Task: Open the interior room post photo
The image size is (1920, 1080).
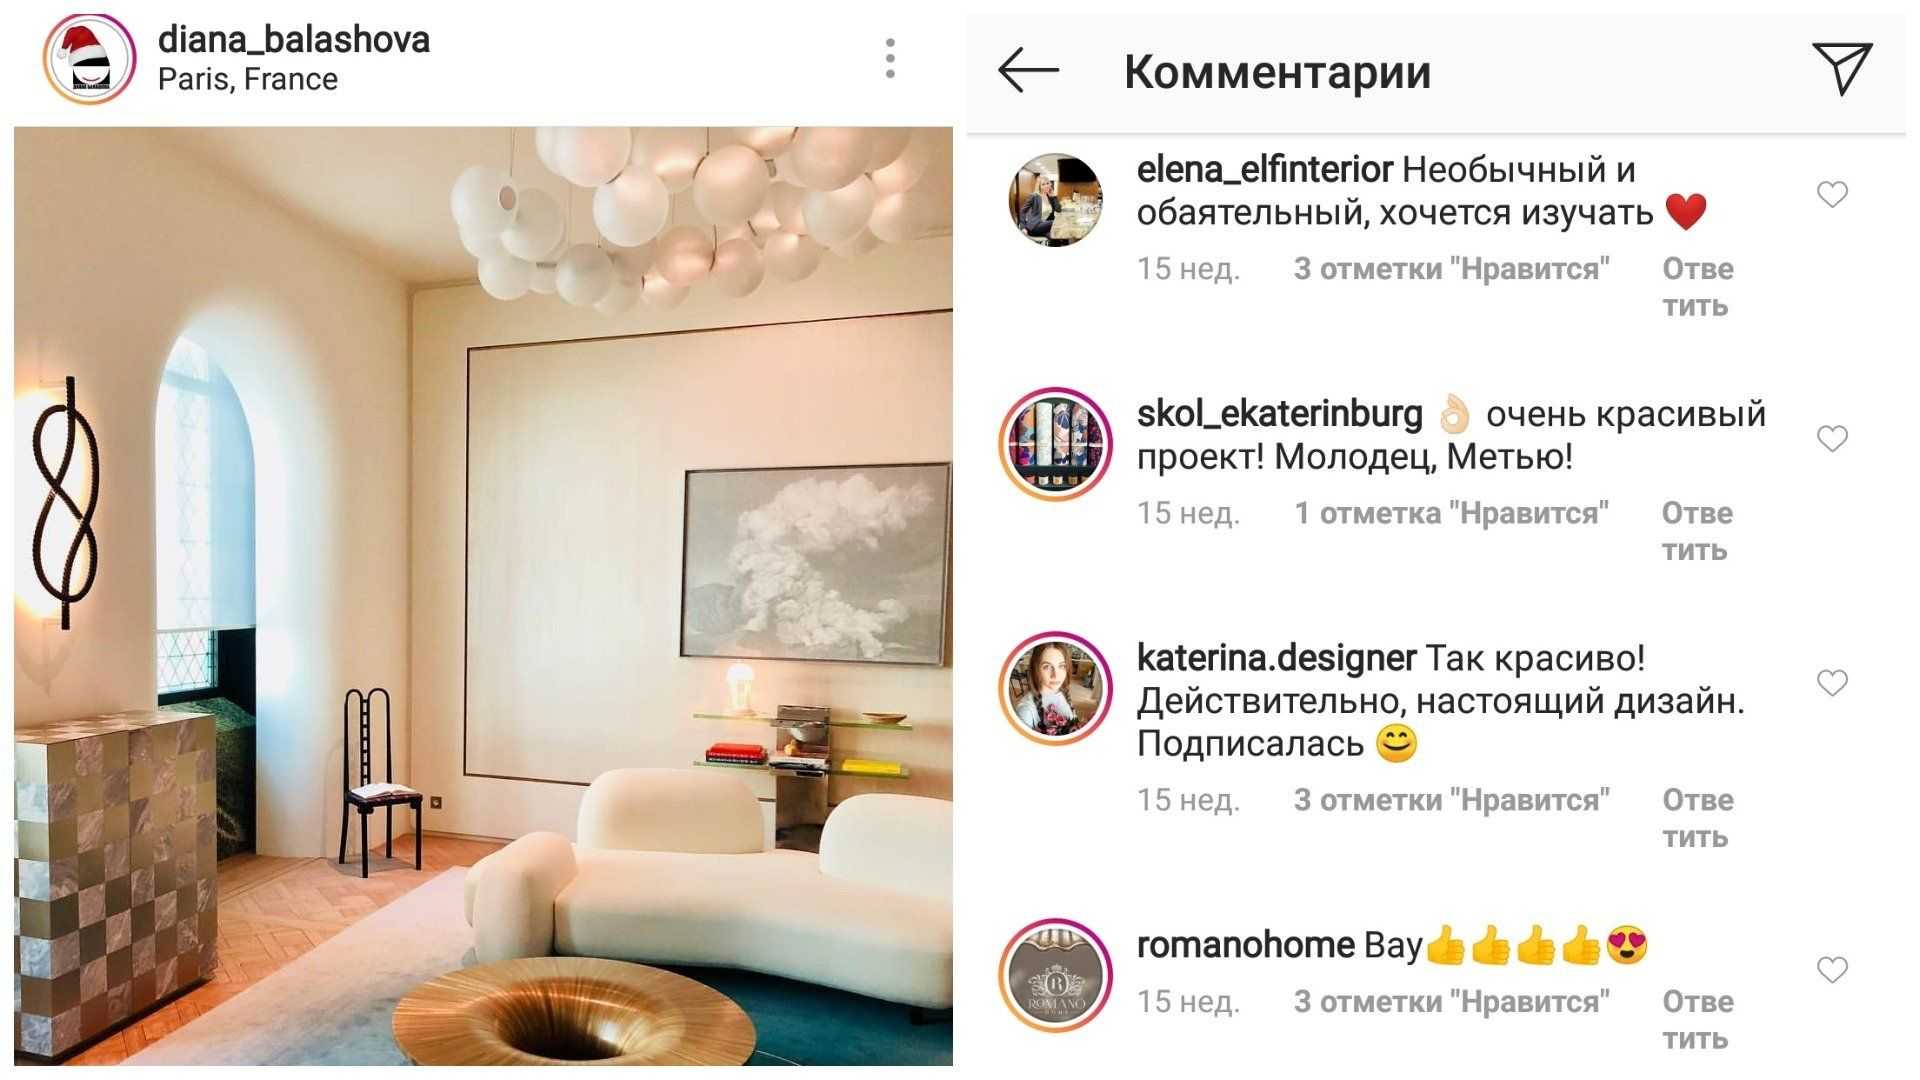Action: (x=483, y=596)
